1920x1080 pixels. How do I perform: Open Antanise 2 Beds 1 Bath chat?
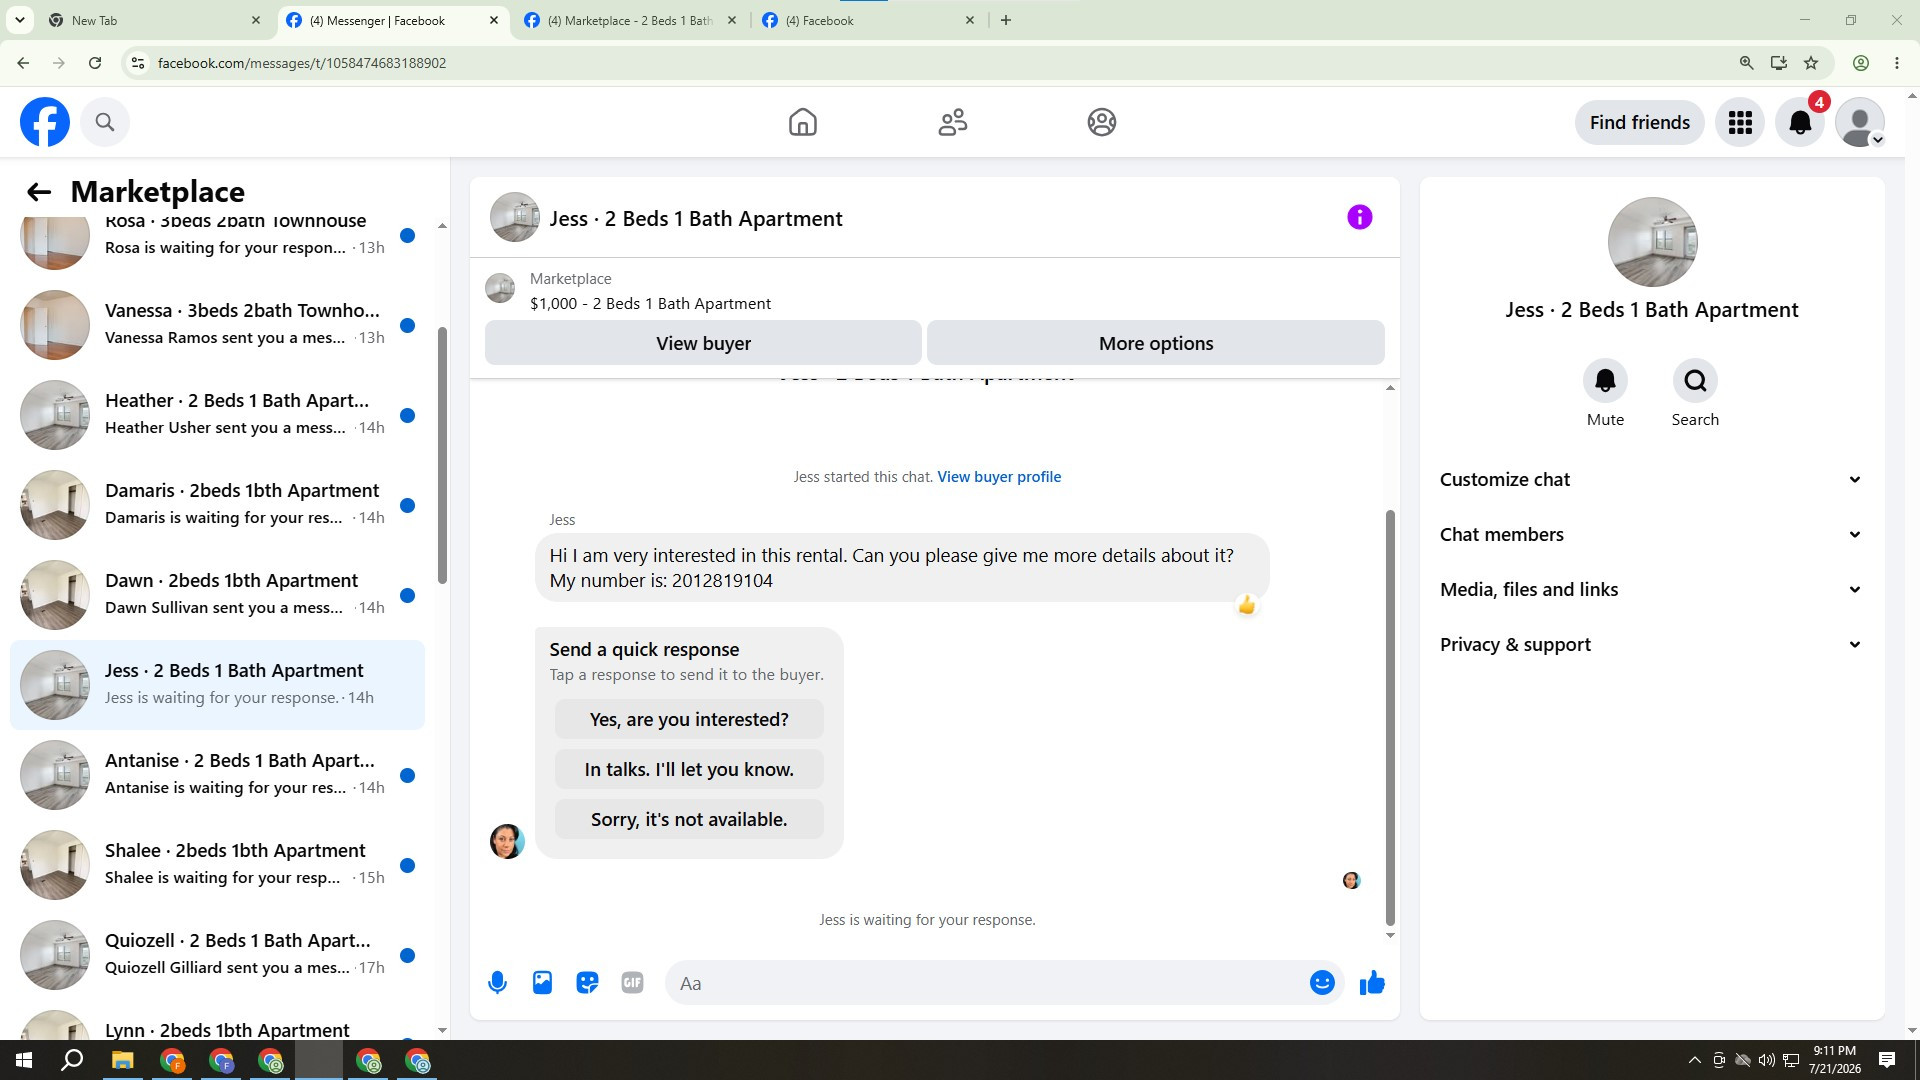click(x=217, y=775)
